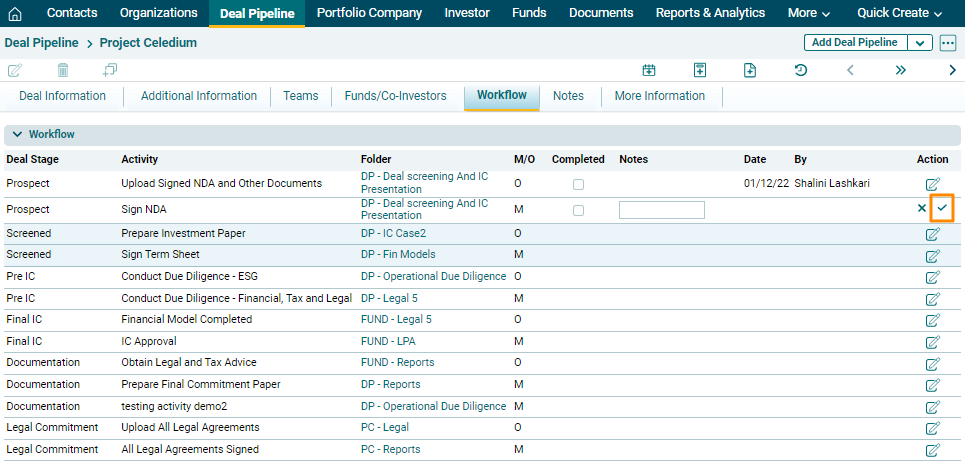
Task: Edit the Prepare Investment Paper activity row
Action: tap(932, 234)
